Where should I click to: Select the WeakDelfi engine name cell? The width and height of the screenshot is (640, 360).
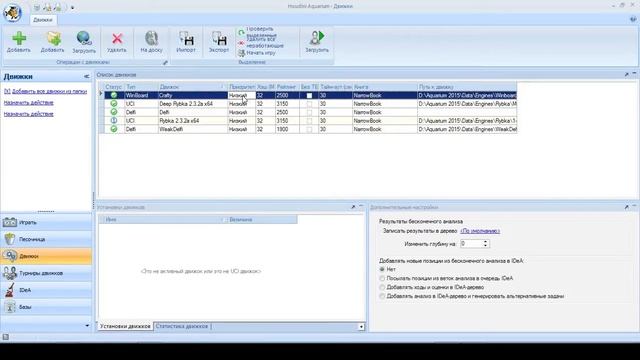click(193, 129)
